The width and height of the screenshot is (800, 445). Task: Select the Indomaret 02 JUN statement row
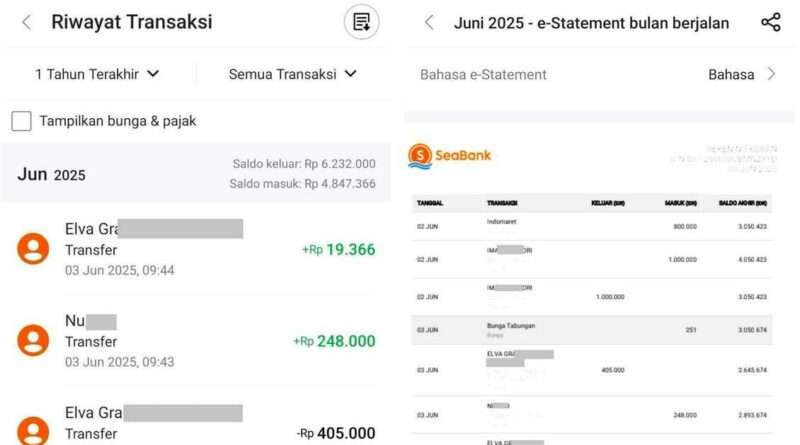(x=592, y=226)
